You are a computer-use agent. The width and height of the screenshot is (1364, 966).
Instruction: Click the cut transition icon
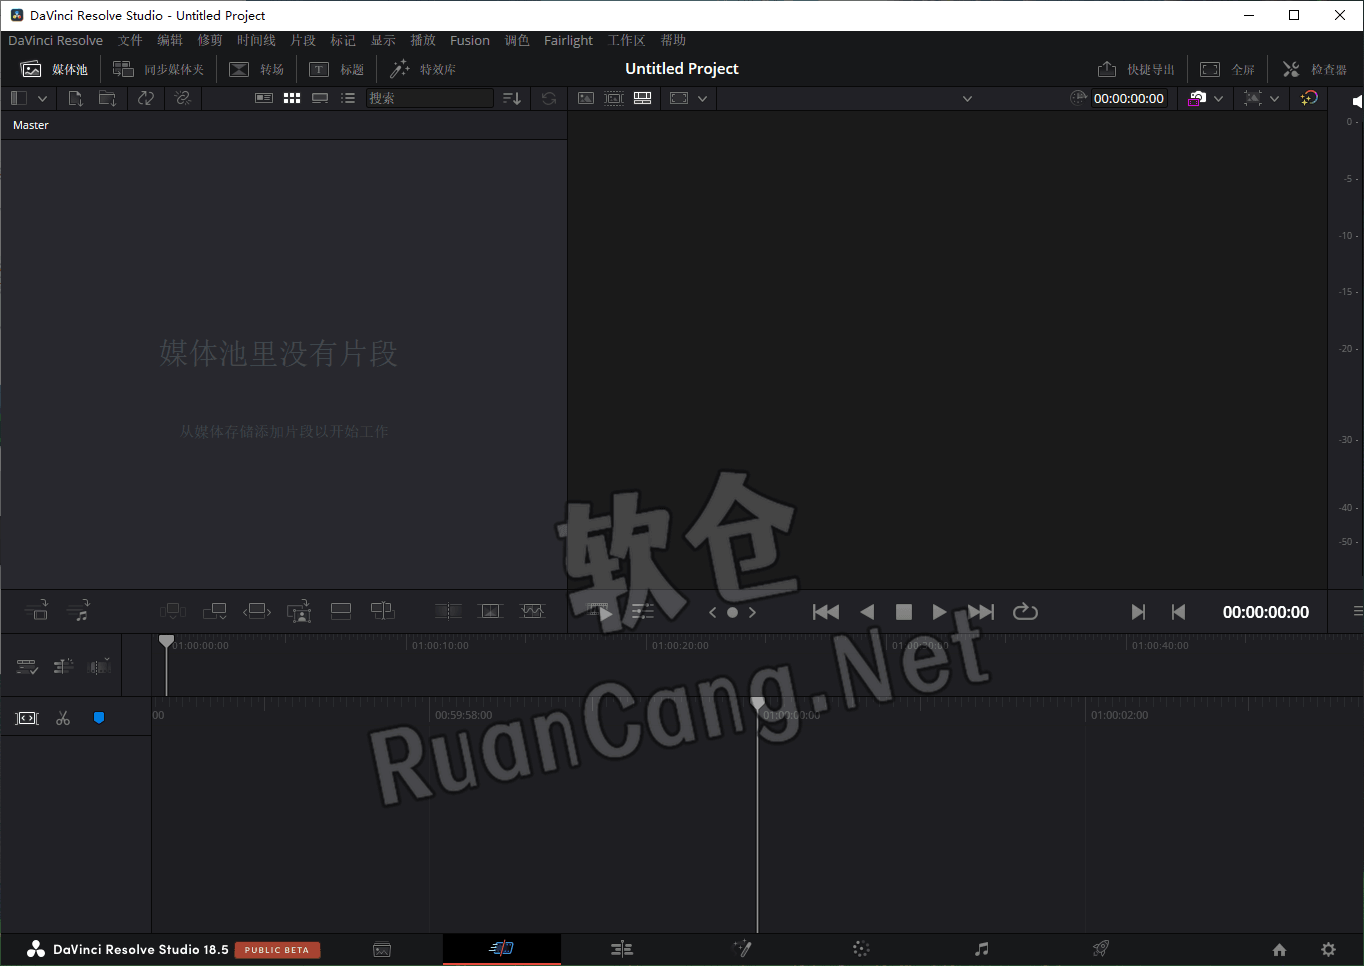[448, 611]
